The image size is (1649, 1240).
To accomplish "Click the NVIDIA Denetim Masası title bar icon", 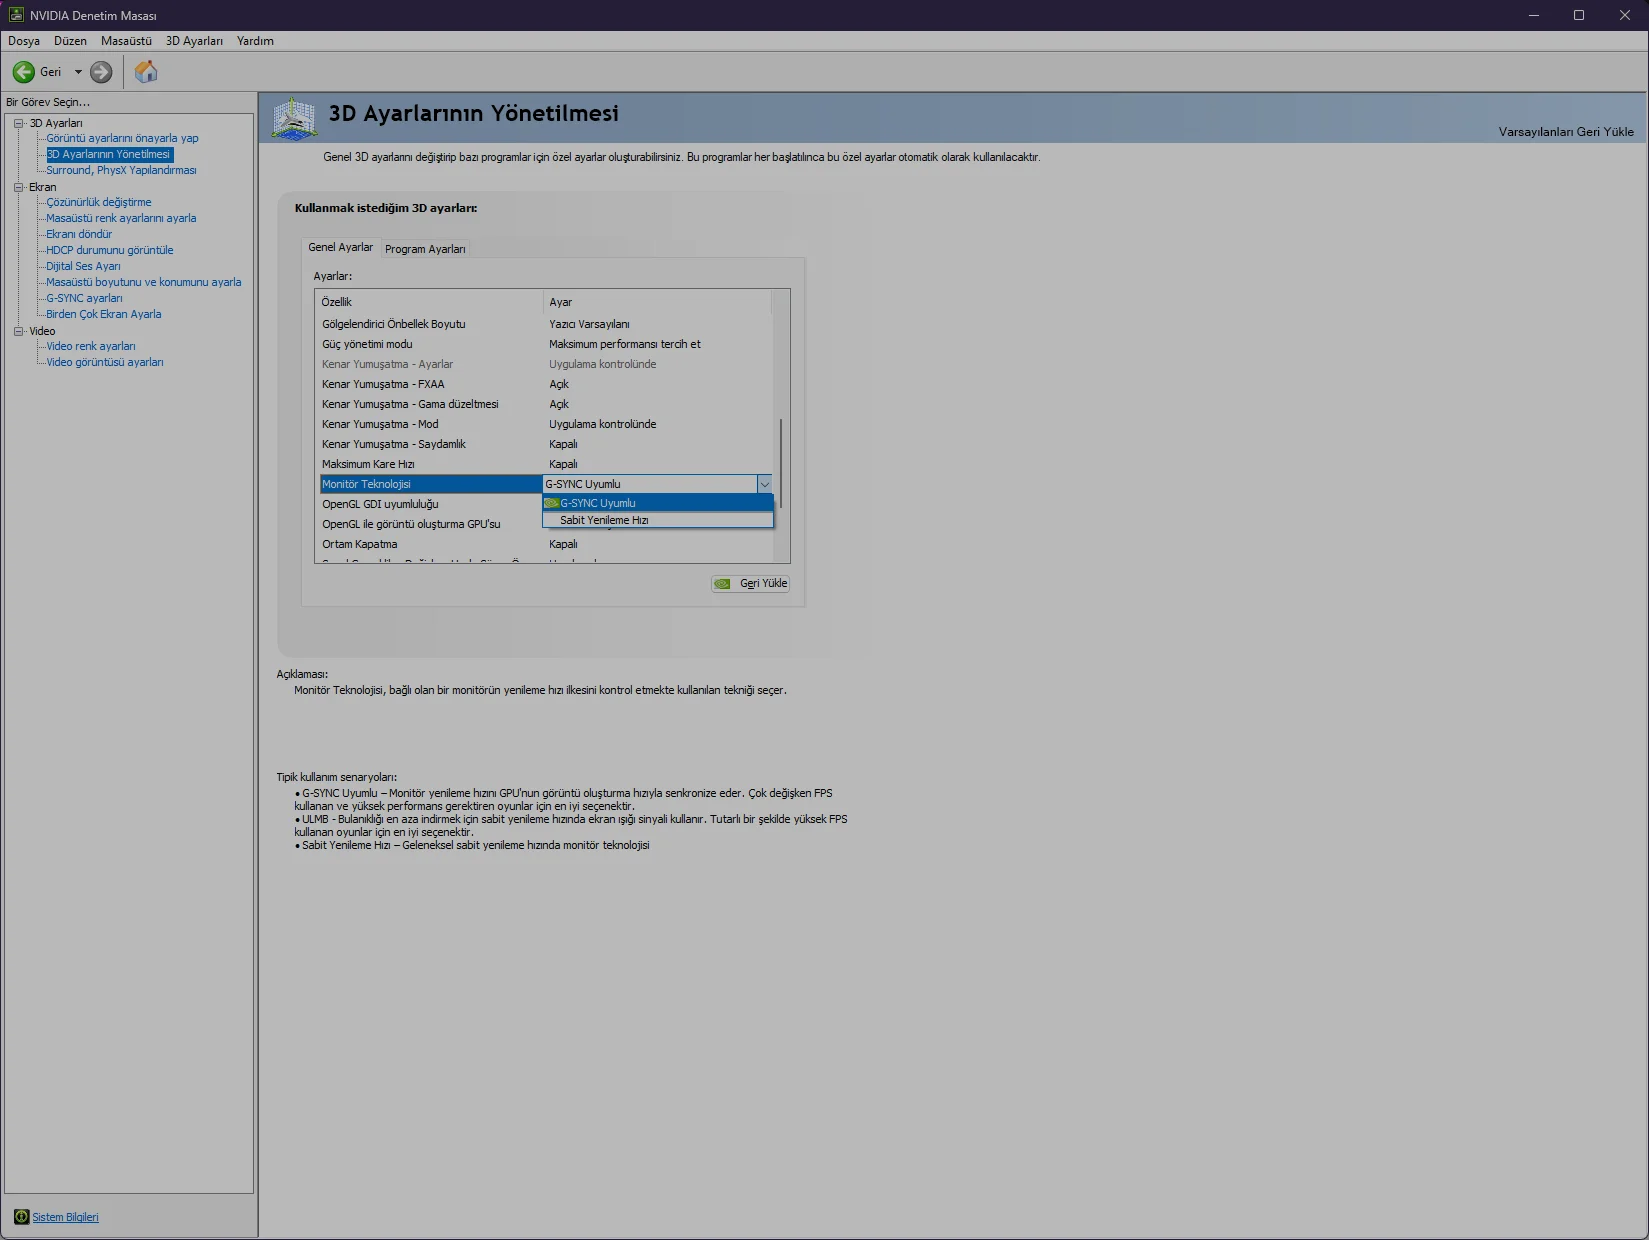I will point(16,15).
